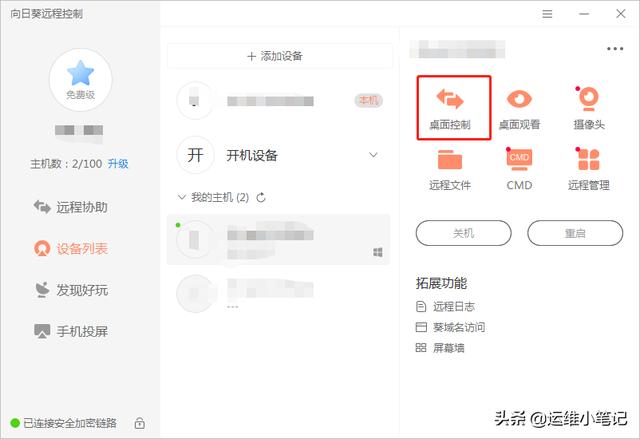Click the 本机 badge label

click(x=369, y=100)
